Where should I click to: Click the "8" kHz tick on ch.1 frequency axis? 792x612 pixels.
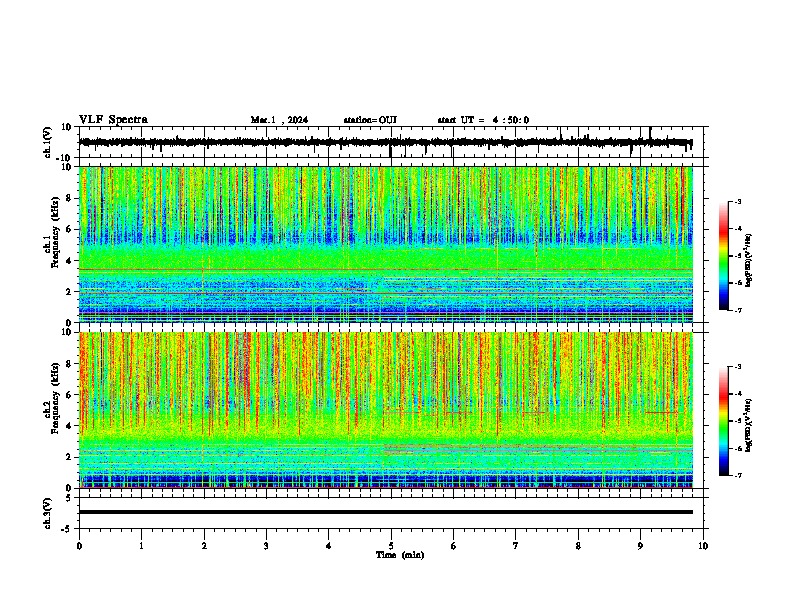(70, 198)
